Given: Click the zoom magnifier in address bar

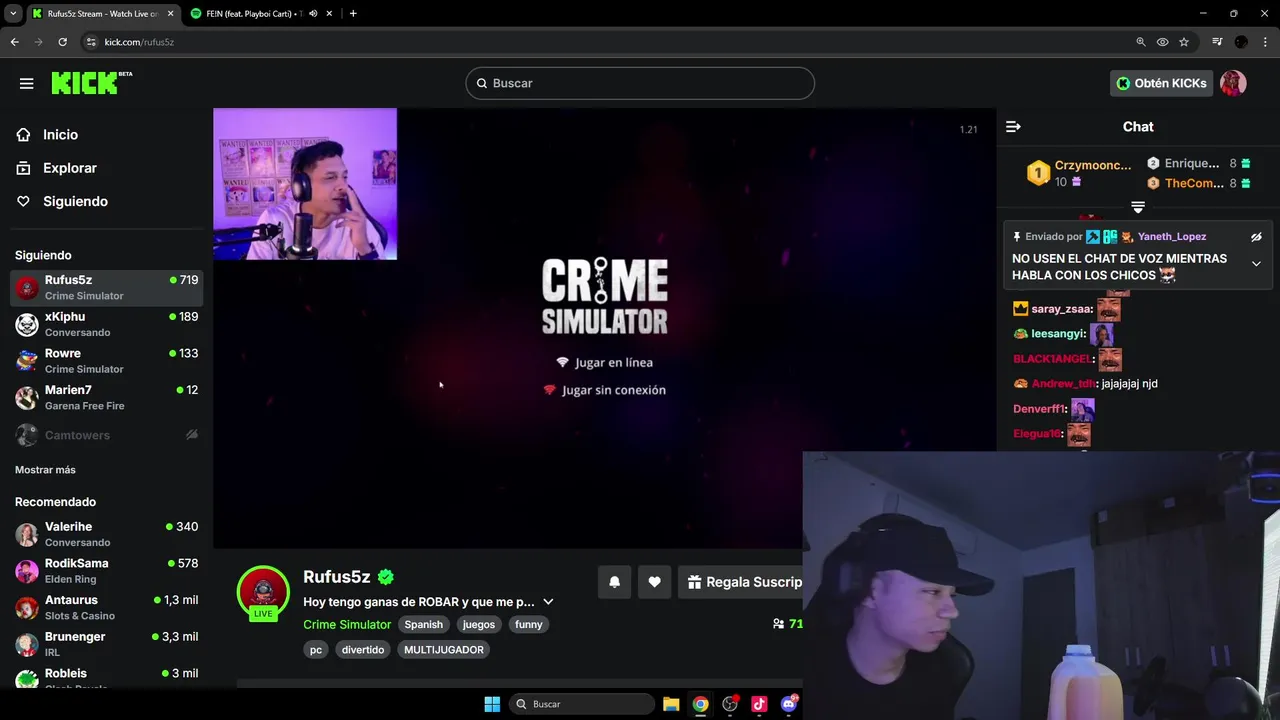Looking at the screenshot, I should [1141, 42].
